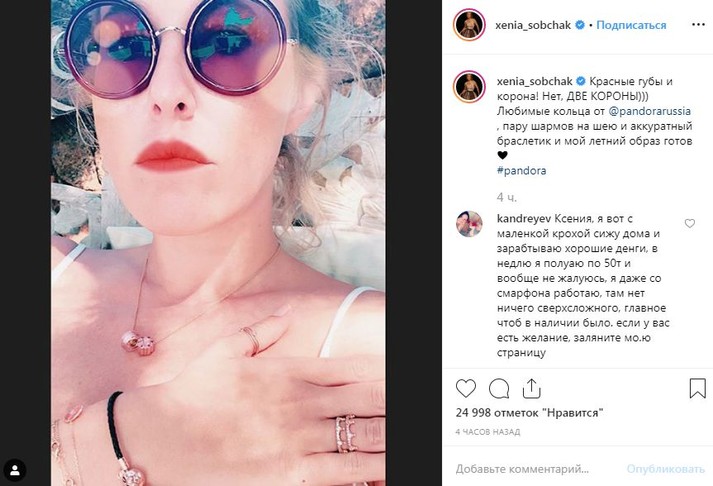Screen dimensions: 713x486
Task: Like the post with the heart icon
Action: [x=466, y=389]
